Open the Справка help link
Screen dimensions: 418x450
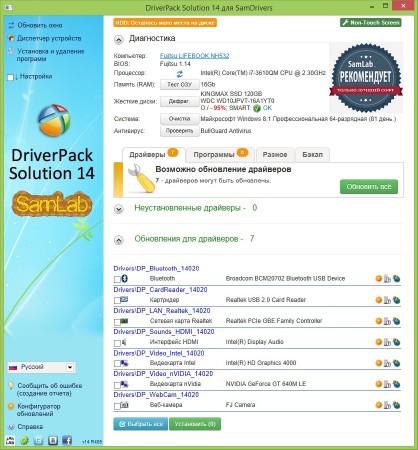tap(30, 427)
